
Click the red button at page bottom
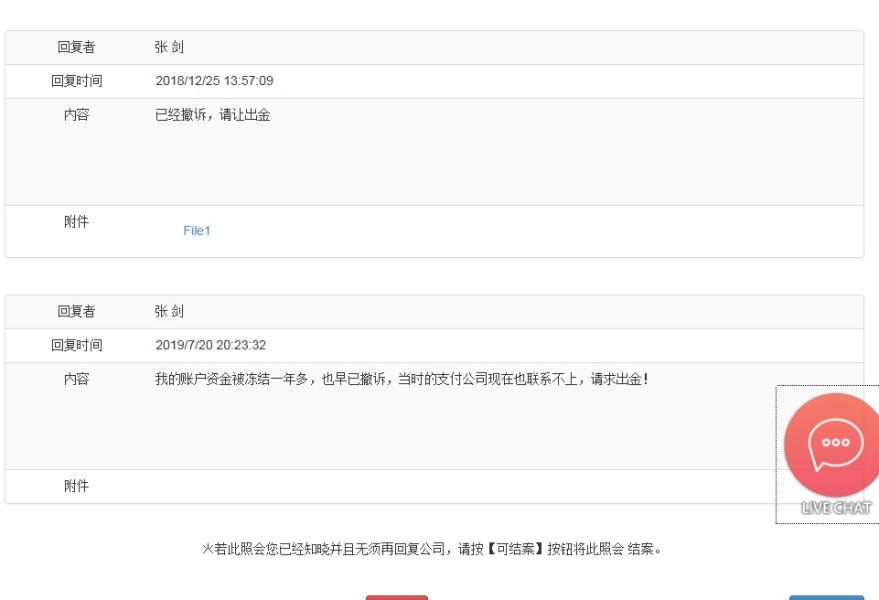click(x=396, y=597)
